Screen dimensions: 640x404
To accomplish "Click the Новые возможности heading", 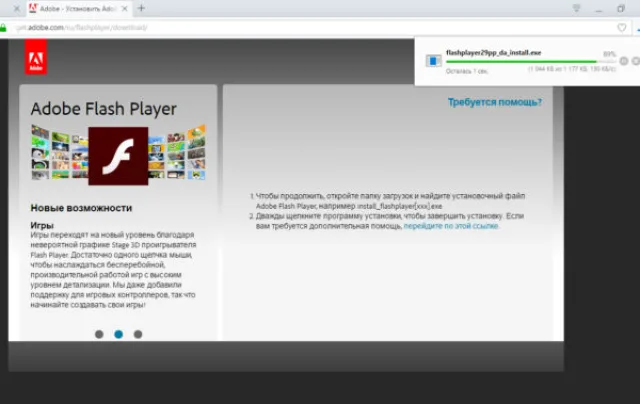I will (x=81, y=208).
